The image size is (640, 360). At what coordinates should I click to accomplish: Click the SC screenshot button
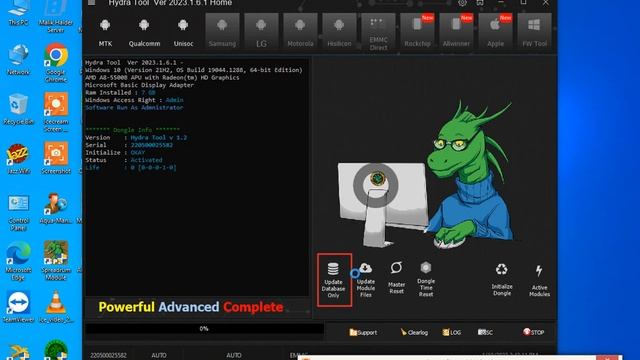point(485,332)
